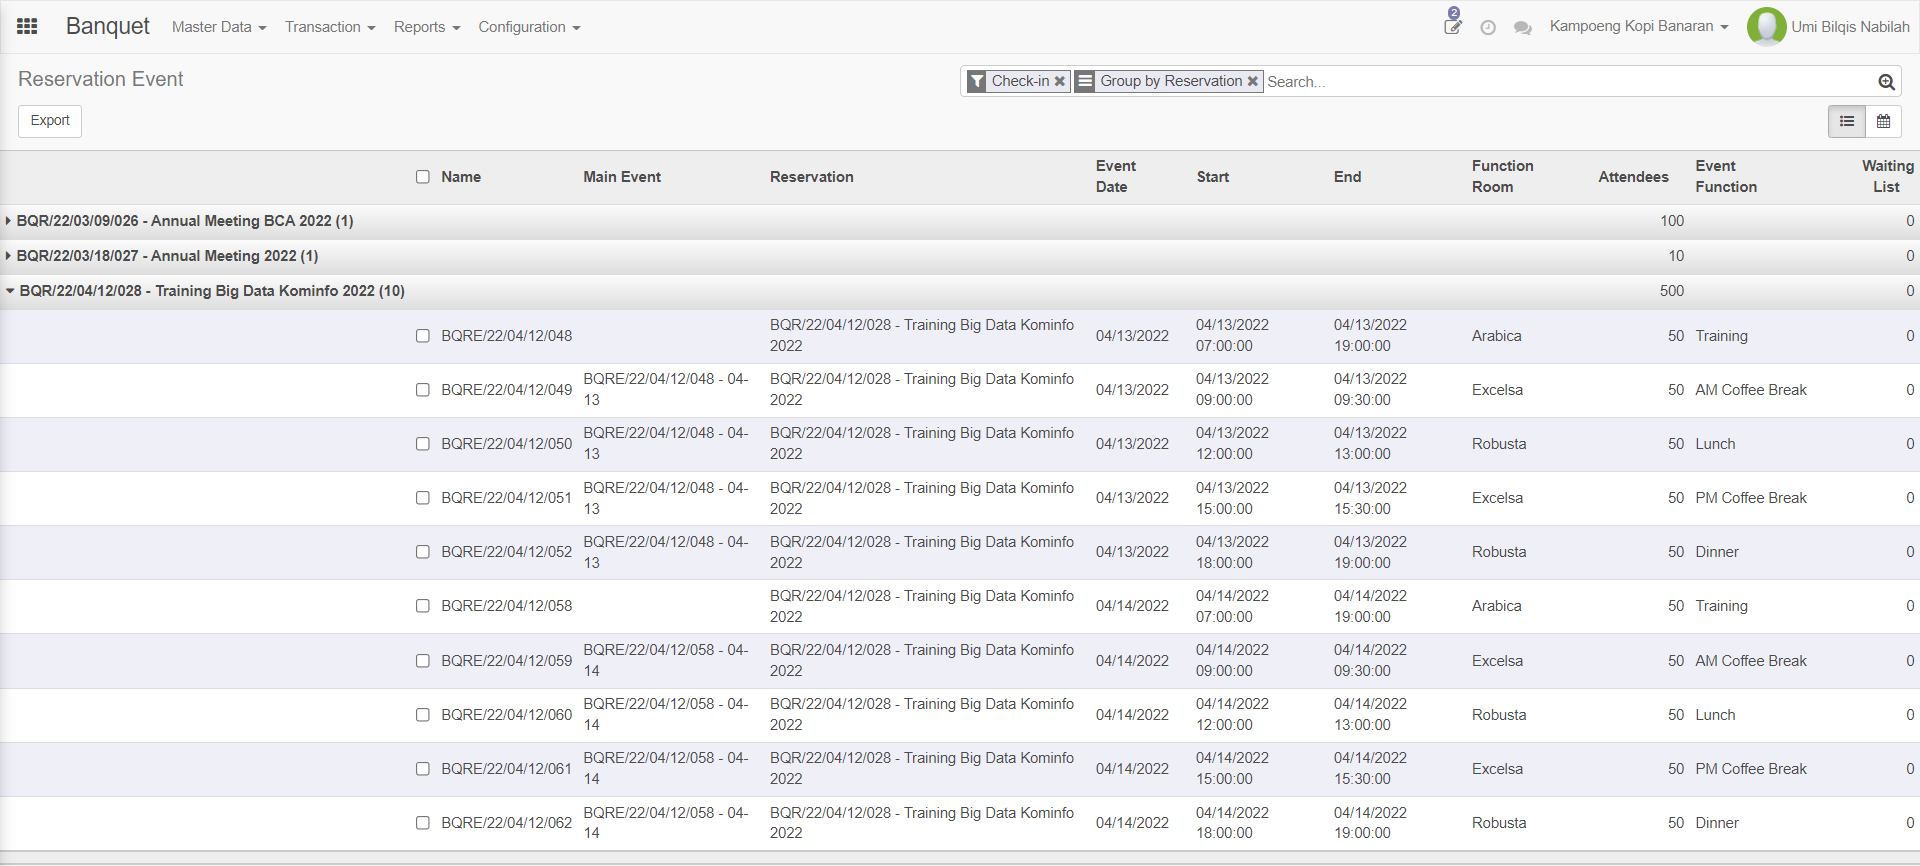Check the row BQRE/22/04/12/058
Screen dimensions: 1920x866
point(423,606)
